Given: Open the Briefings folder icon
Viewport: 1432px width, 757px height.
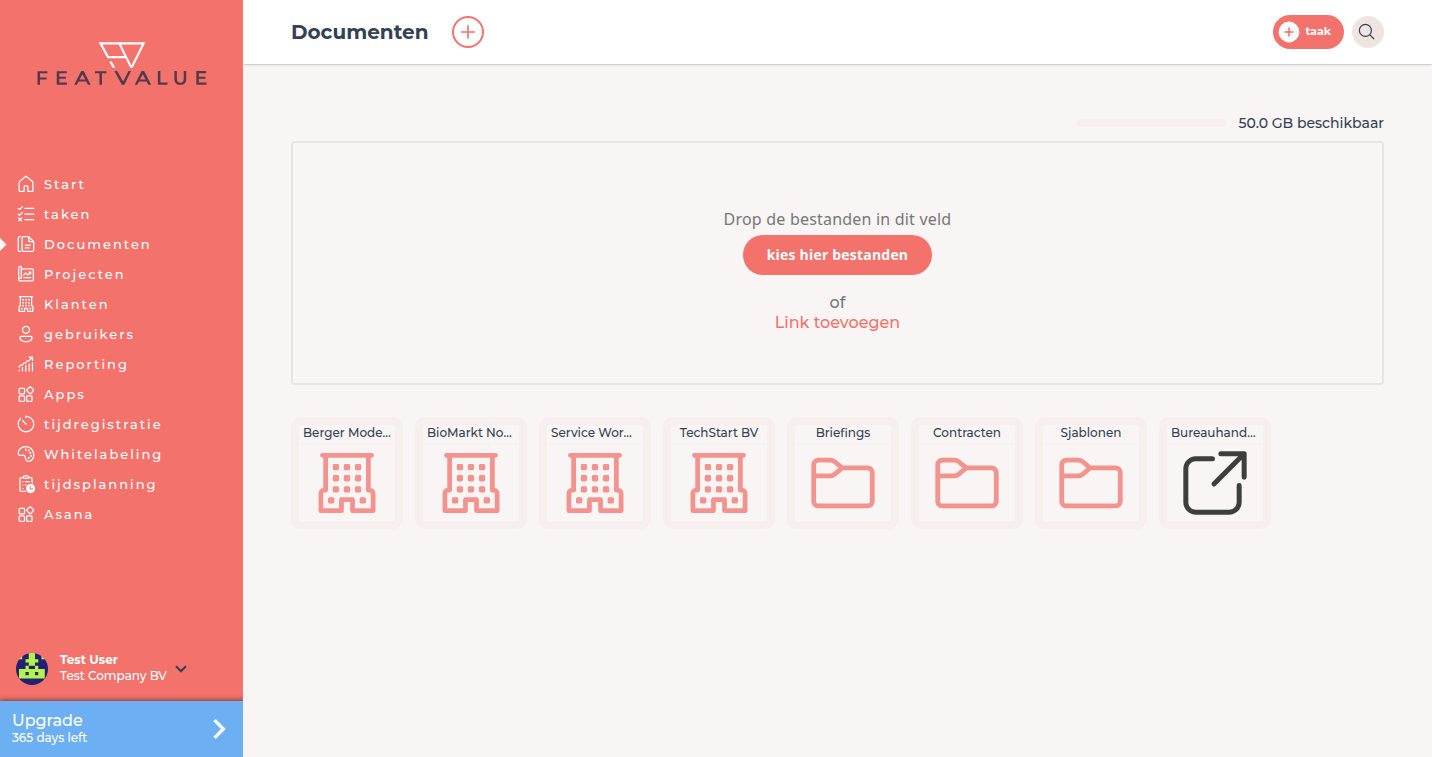Looking at the screenshot, I should [843, 483].
